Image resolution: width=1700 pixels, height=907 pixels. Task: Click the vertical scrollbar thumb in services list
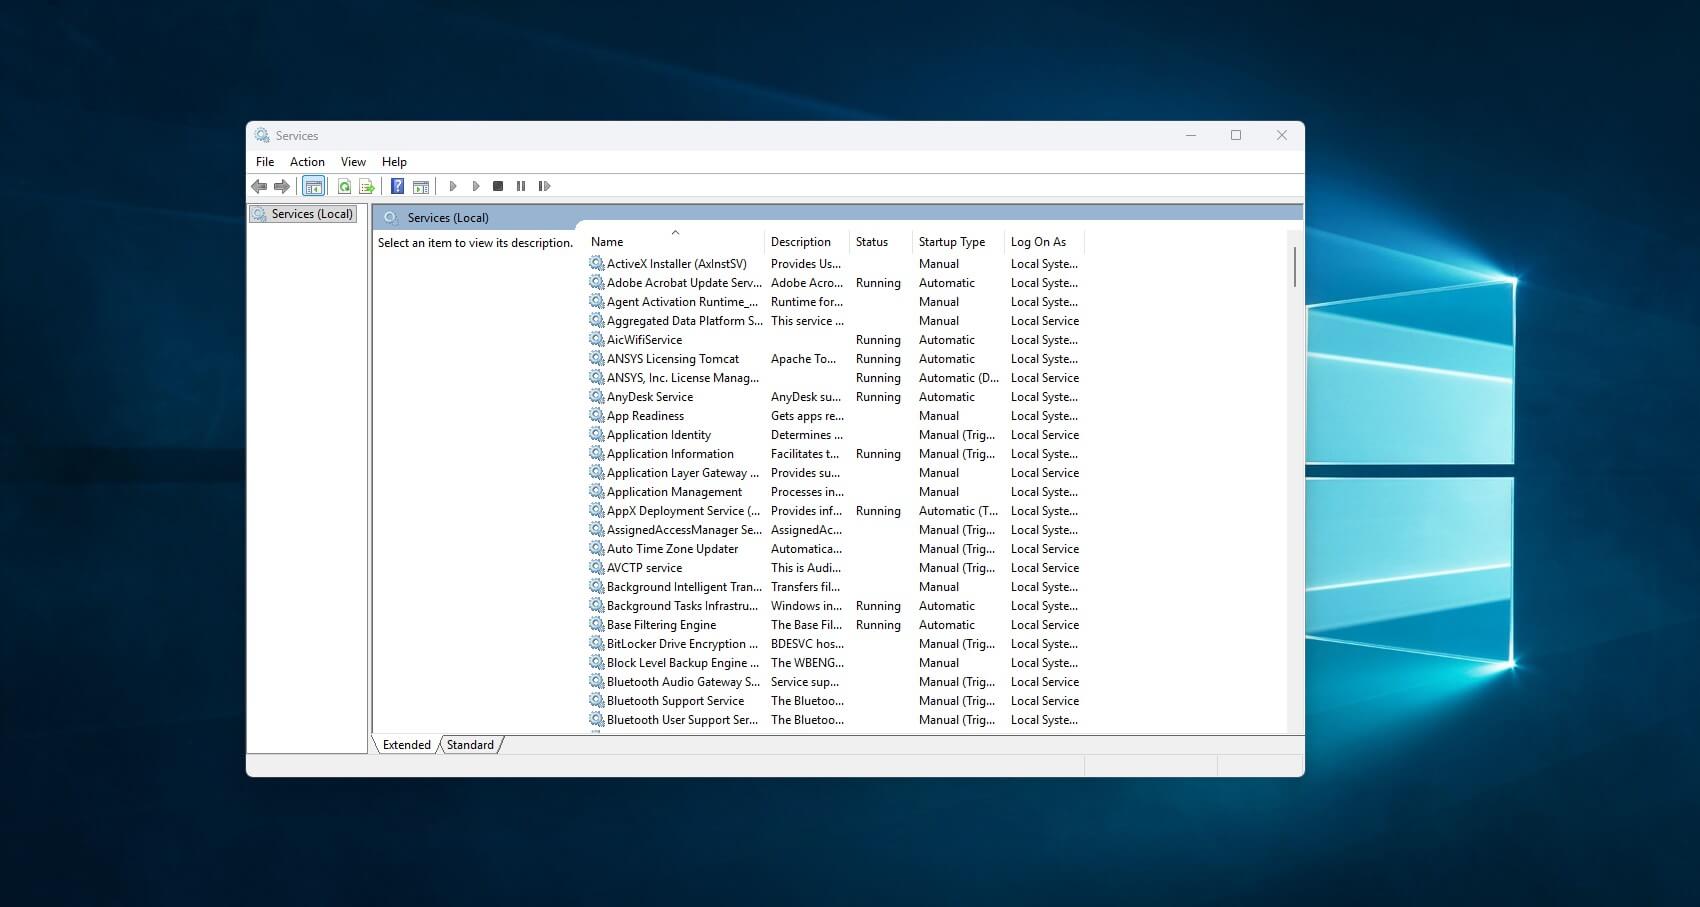tap(1295, 267)
